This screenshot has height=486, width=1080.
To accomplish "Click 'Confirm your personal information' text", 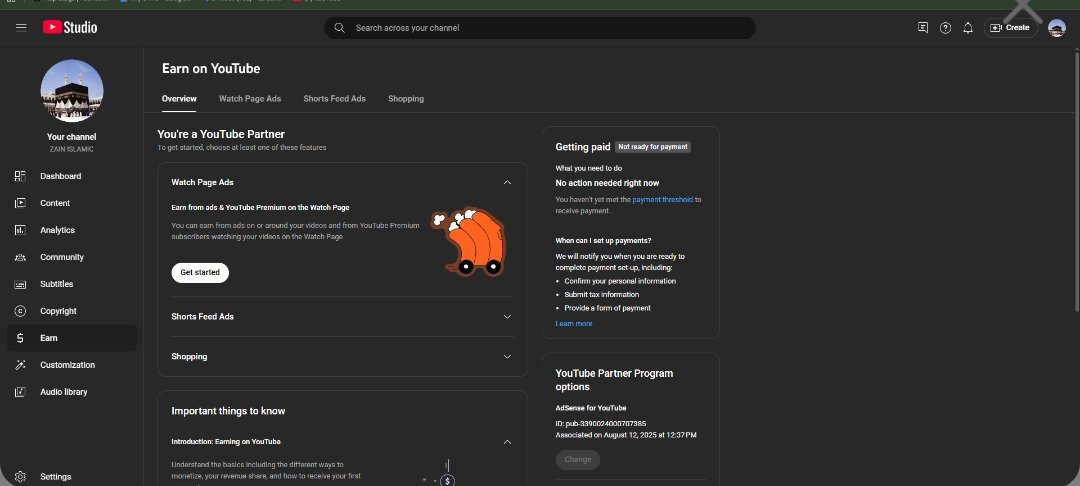I will pyautogui.click(x=620, y=282).
